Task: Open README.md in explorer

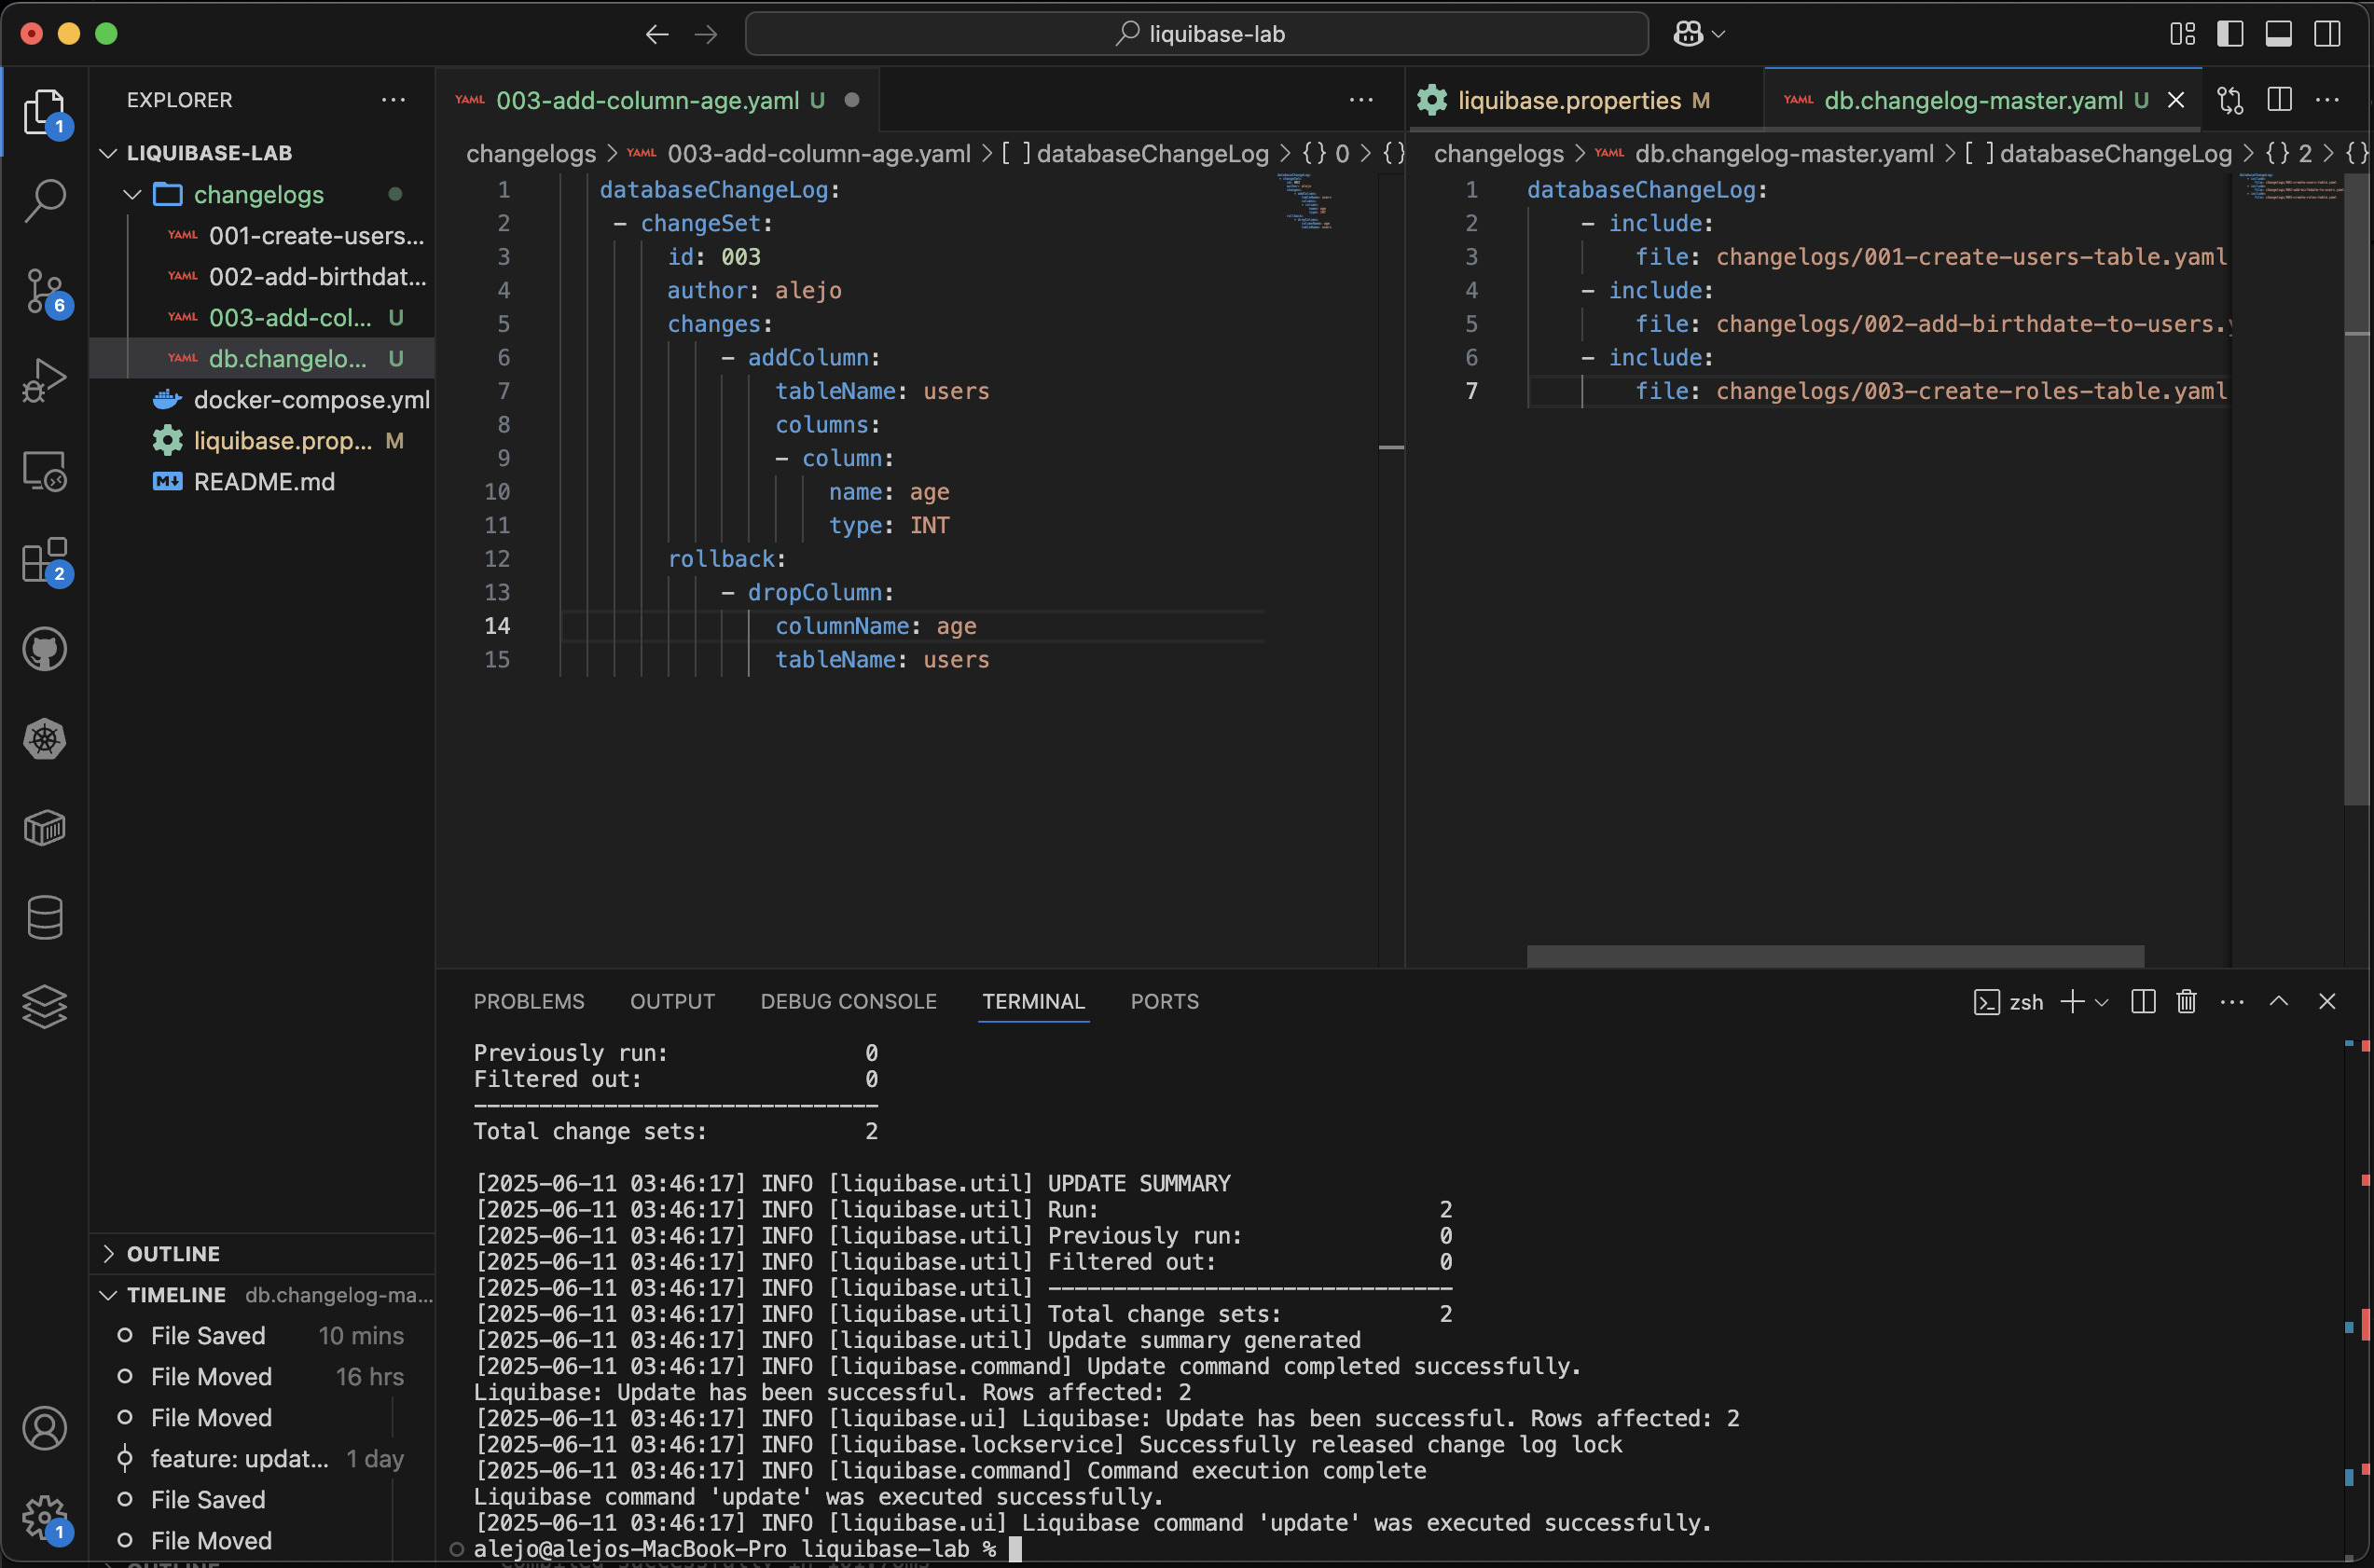Action: [x=263, y=481]
